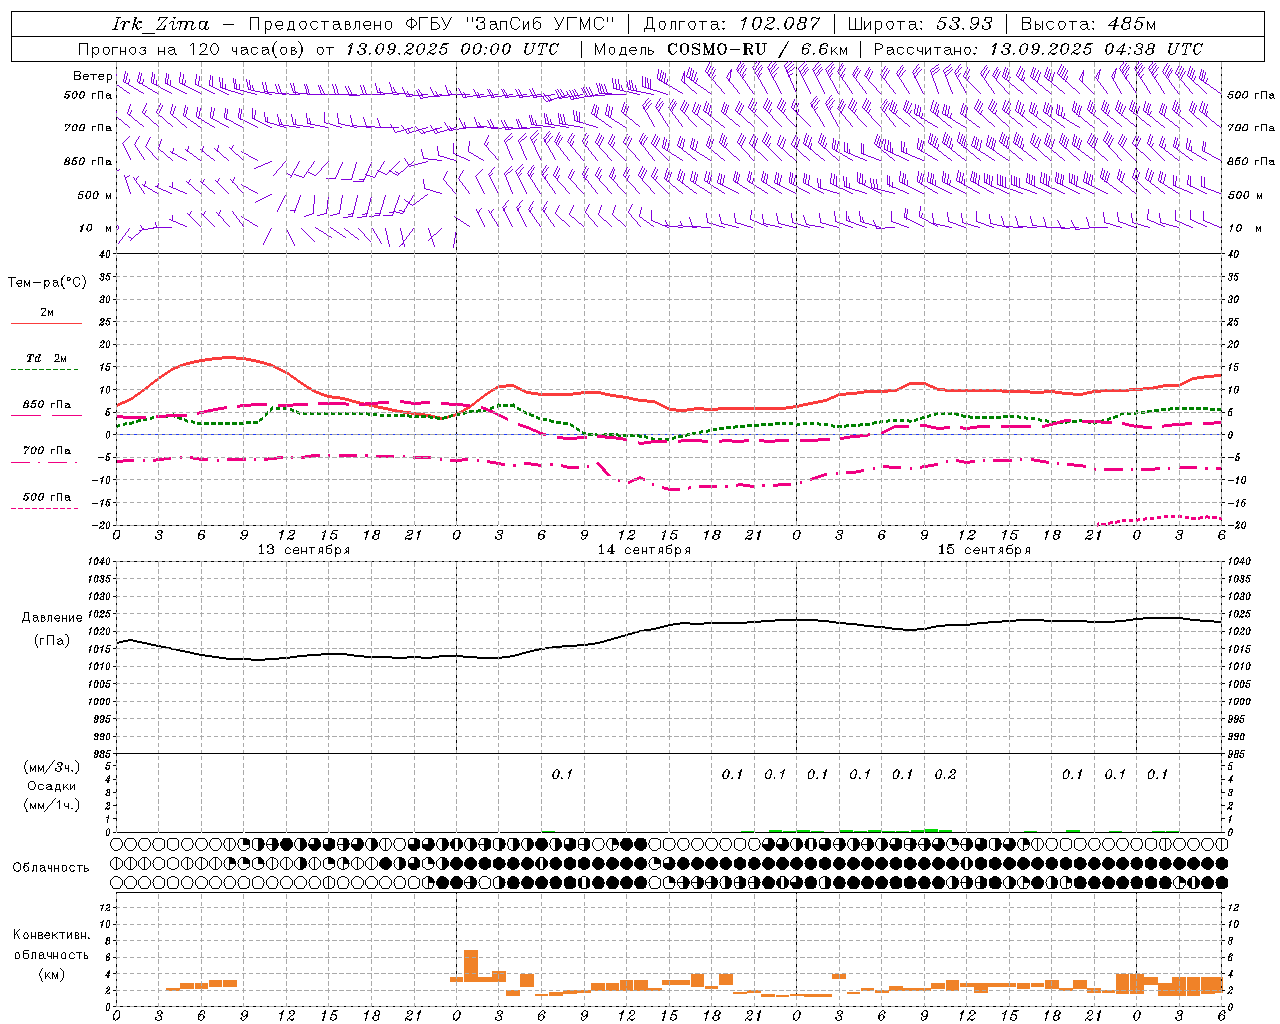Click the 'Осадки' precipitation label
Screen dimensions: 1280x1024
click(x=52, y=786)
